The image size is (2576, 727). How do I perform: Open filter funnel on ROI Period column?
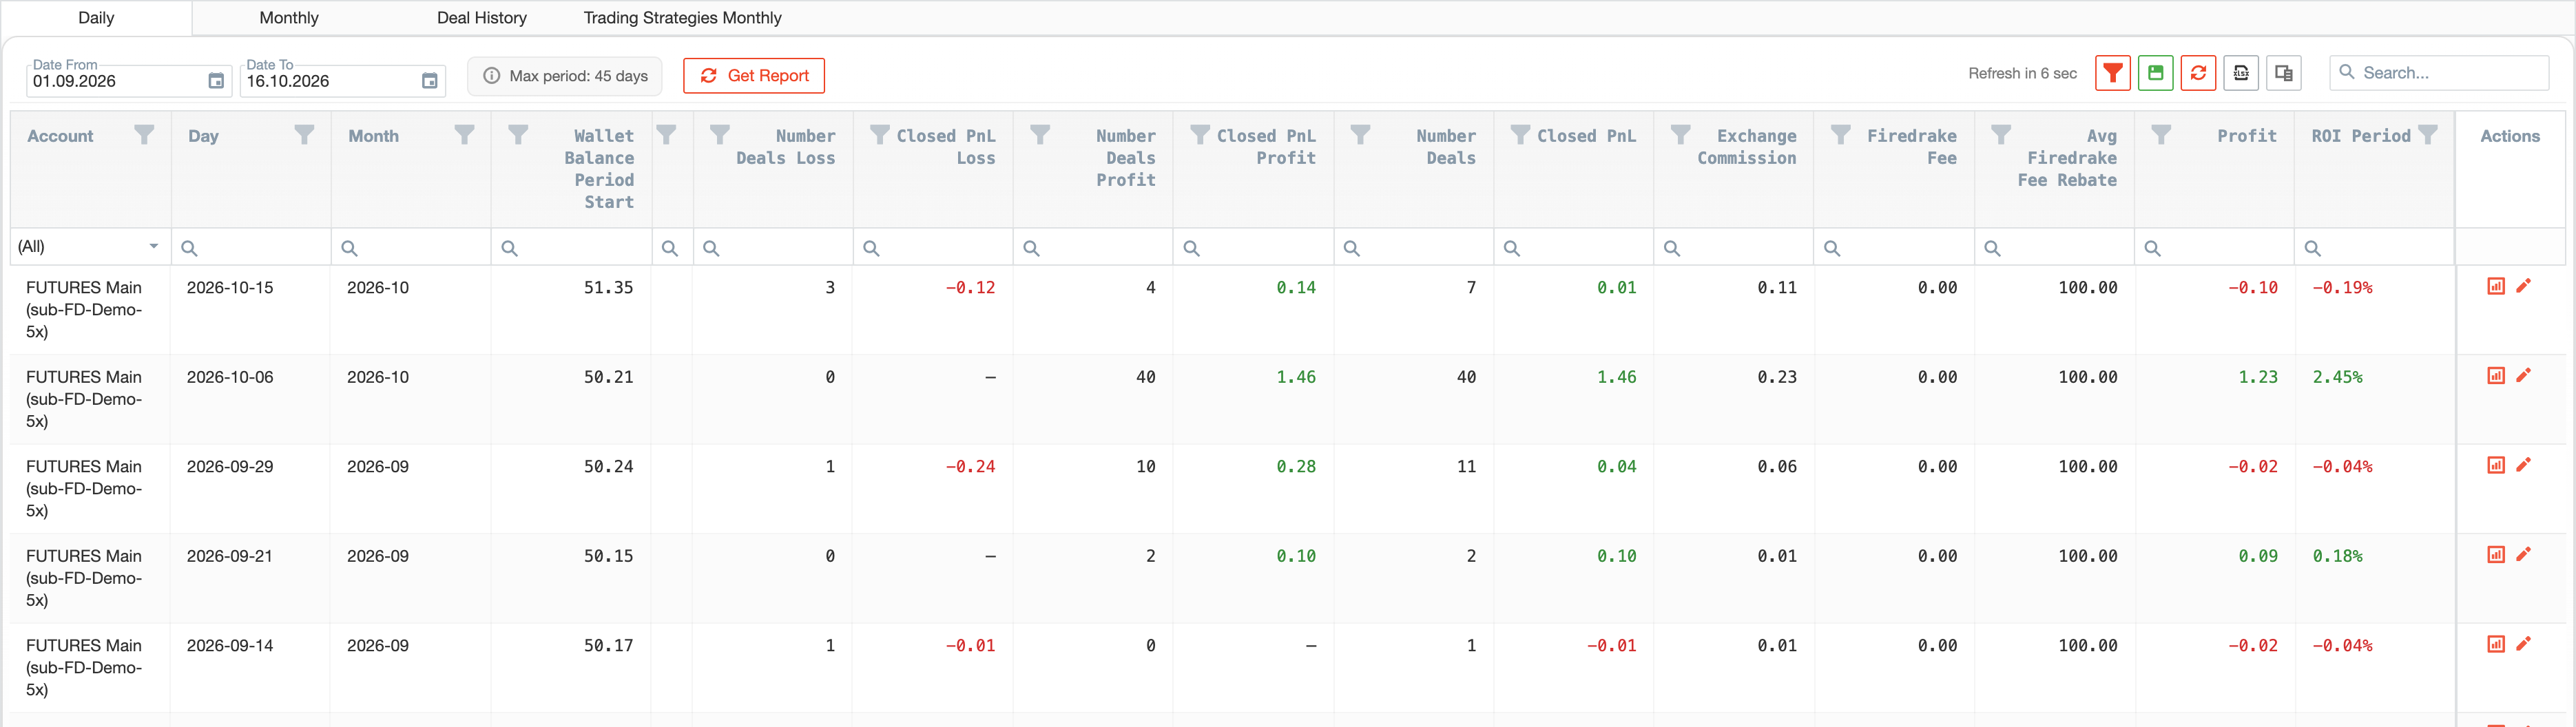[x=2428, y=135]
